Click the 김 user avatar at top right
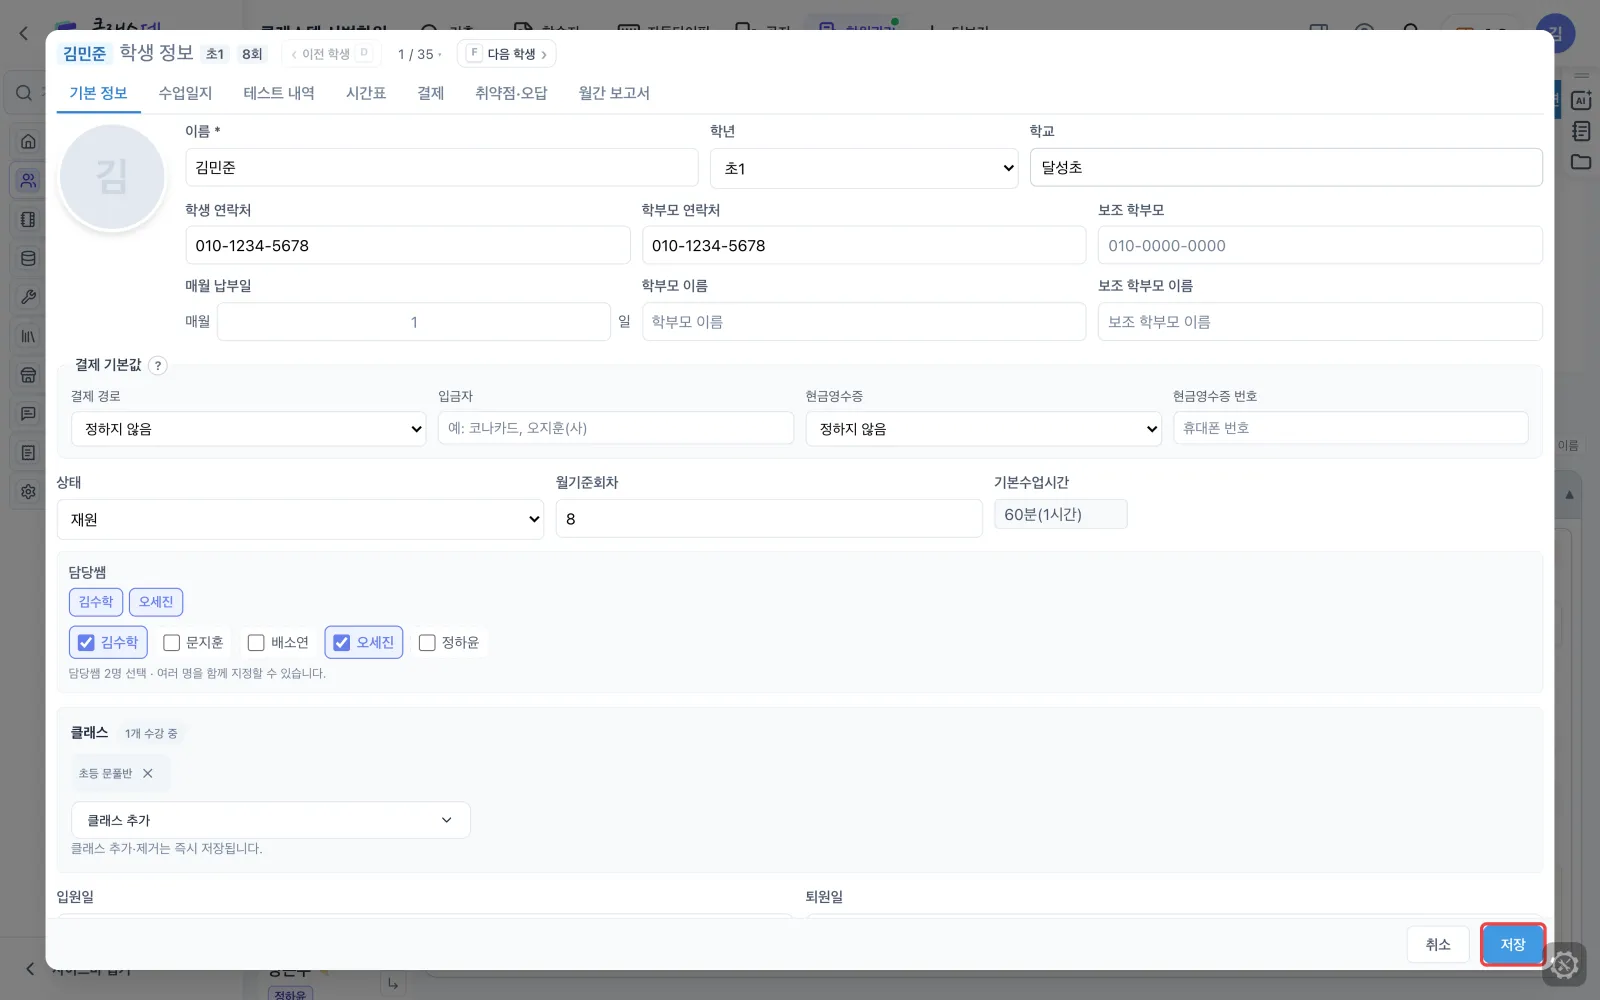This screenshot has height=1000, width=1600. tap(1556, 33)
